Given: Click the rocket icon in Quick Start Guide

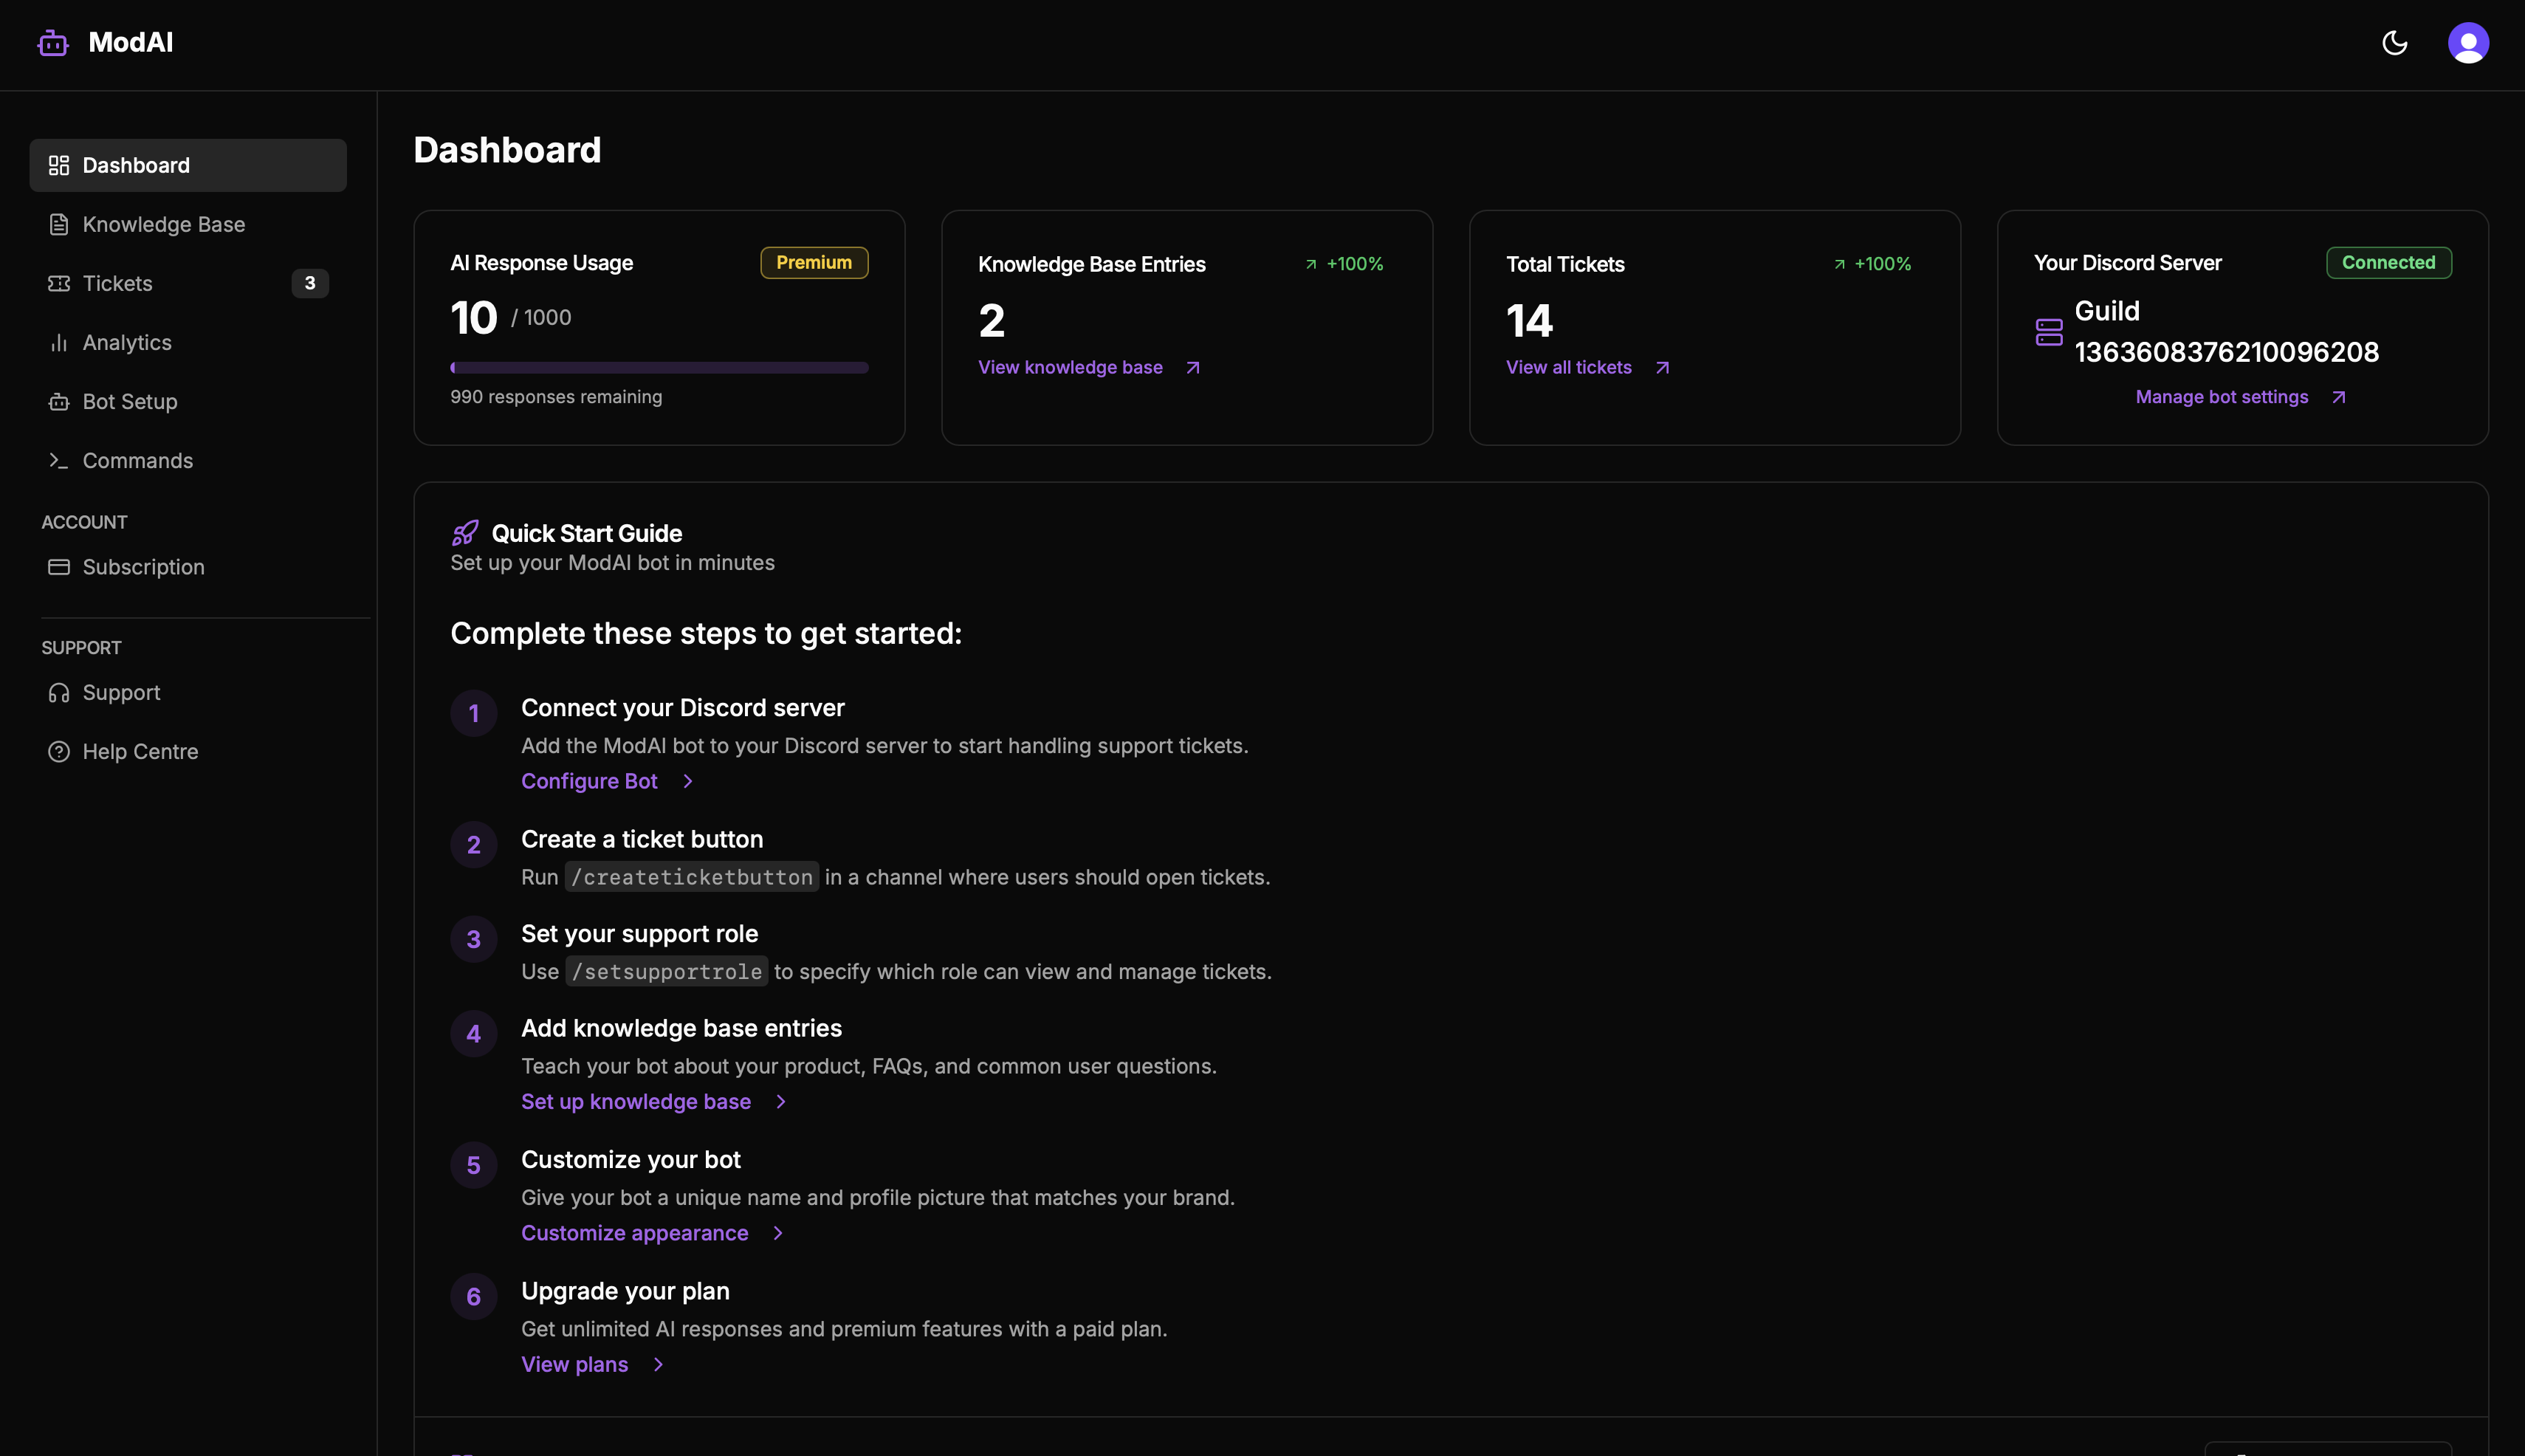Looking at the screenshot, I should (464, 532).
